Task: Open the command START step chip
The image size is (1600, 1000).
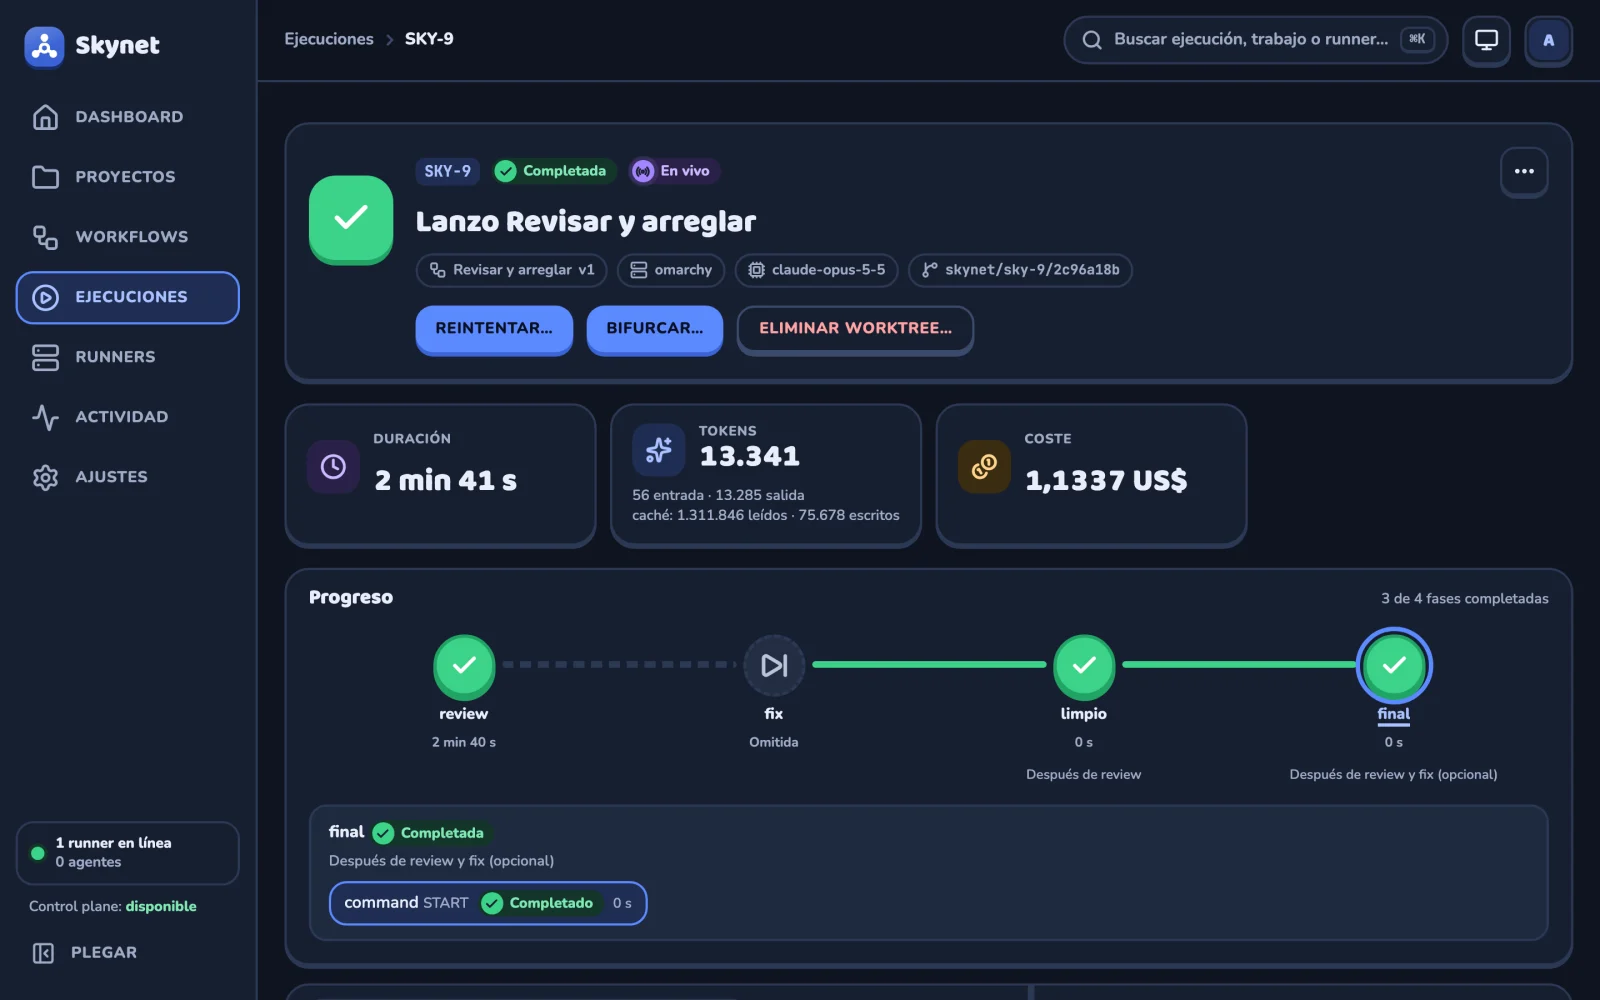Action: point(488,903)
